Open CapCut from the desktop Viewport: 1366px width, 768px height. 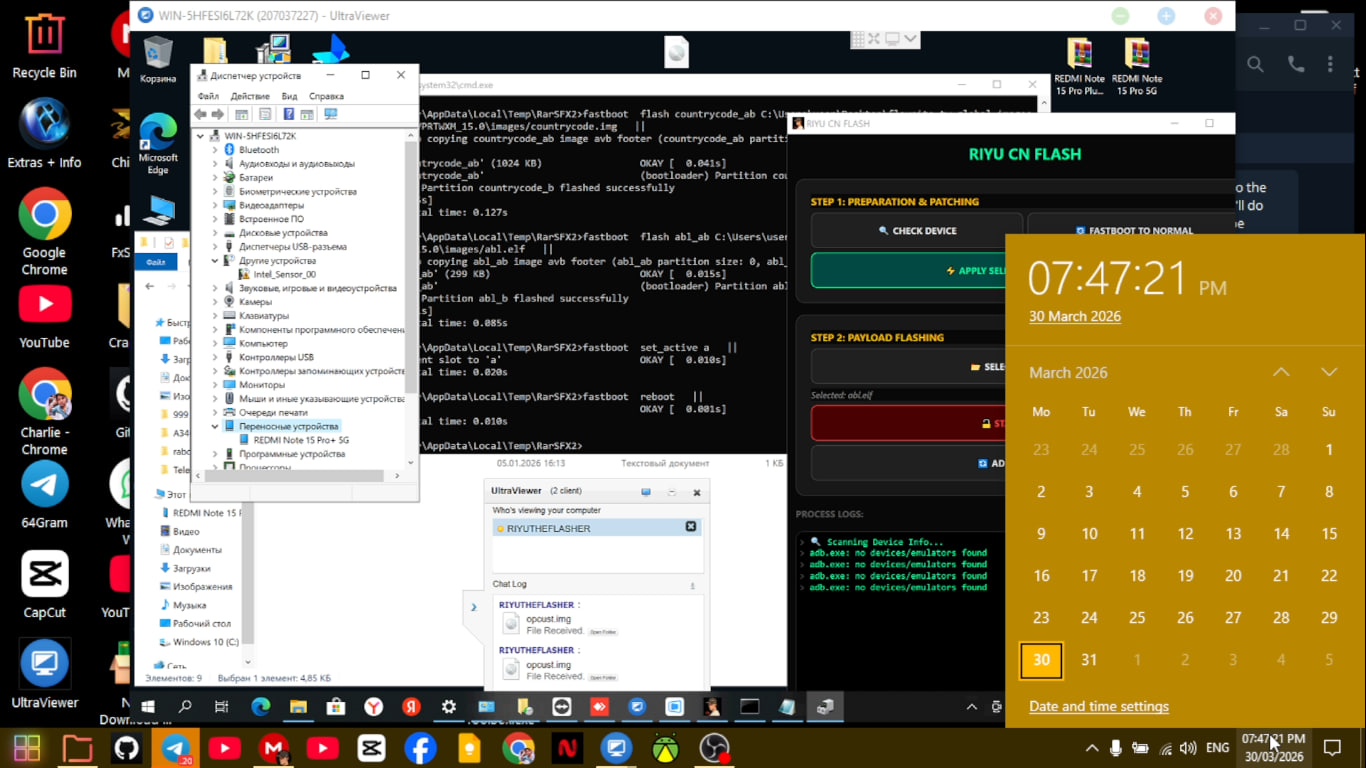(44, 585)
